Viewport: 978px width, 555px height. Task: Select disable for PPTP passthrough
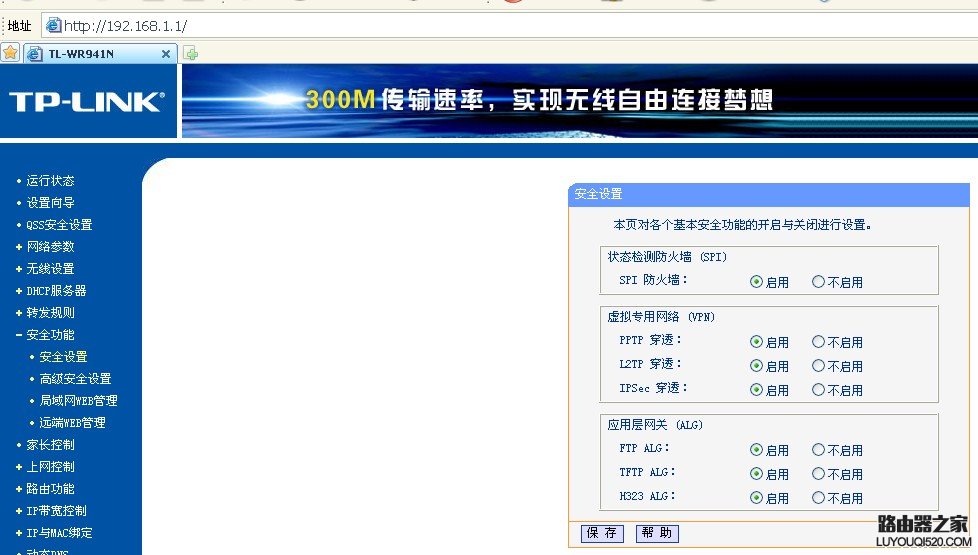click(818, 342)
